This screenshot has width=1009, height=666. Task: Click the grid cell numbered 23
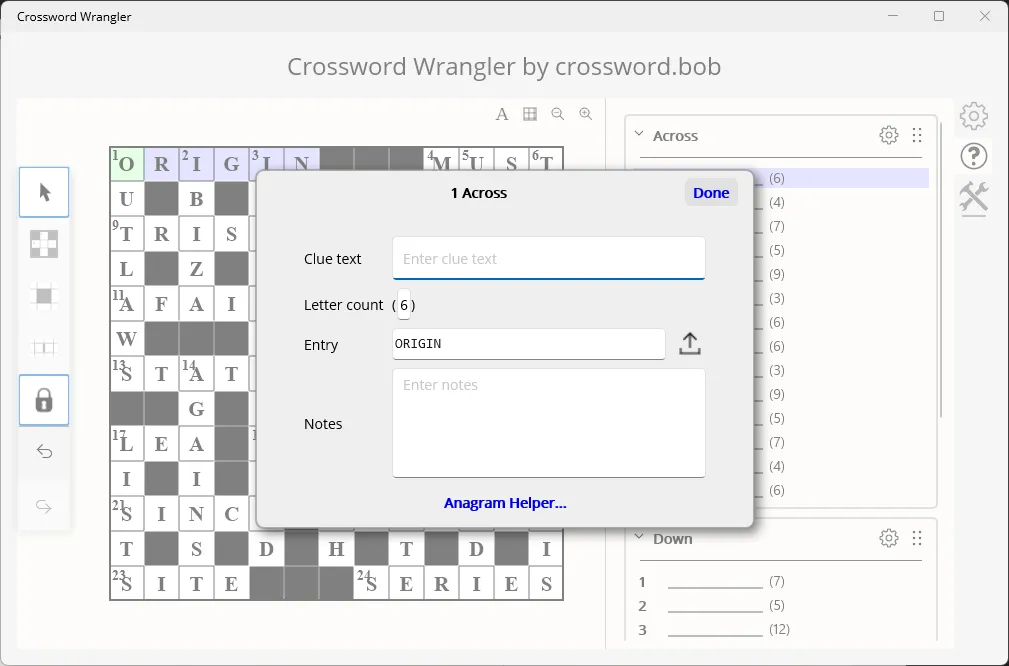coord(127,583)
